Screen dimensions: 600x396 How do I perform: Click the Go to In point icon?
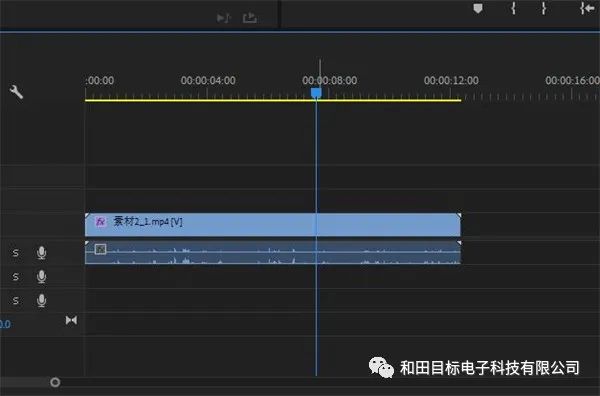(587, 8)
